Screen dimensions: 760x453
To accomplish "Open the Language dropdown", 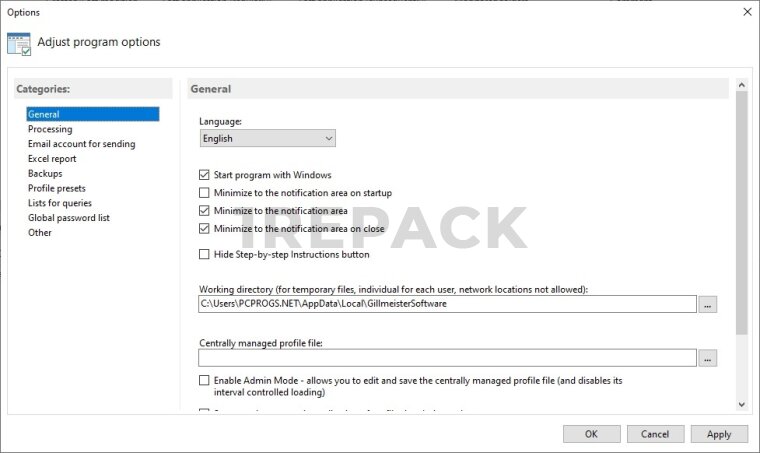I will tap(268, 139).
